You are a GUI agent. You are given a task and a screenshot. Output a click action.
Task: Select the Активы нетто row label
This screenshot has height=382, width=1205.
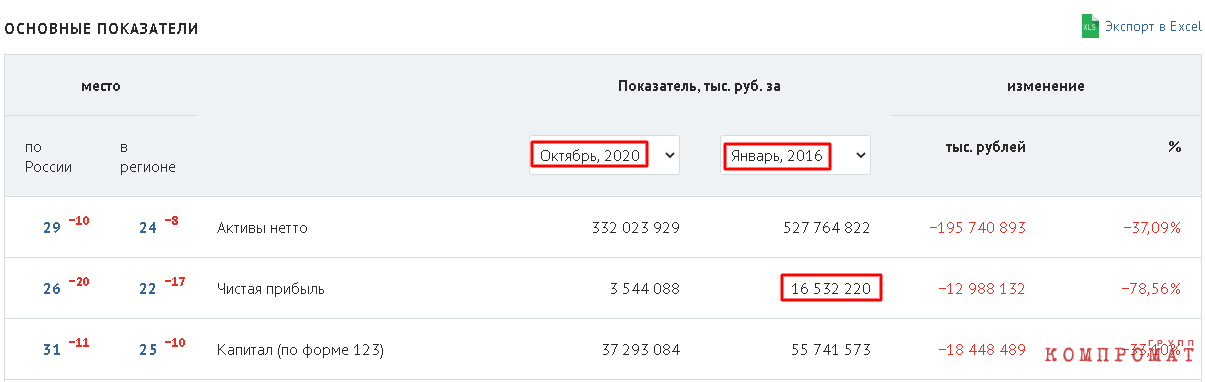pyautogui.click(x=262, y=228)
